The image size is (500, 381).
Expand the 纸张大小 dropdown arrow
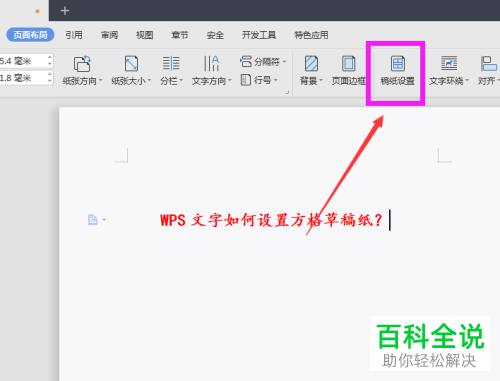[149, 81]
